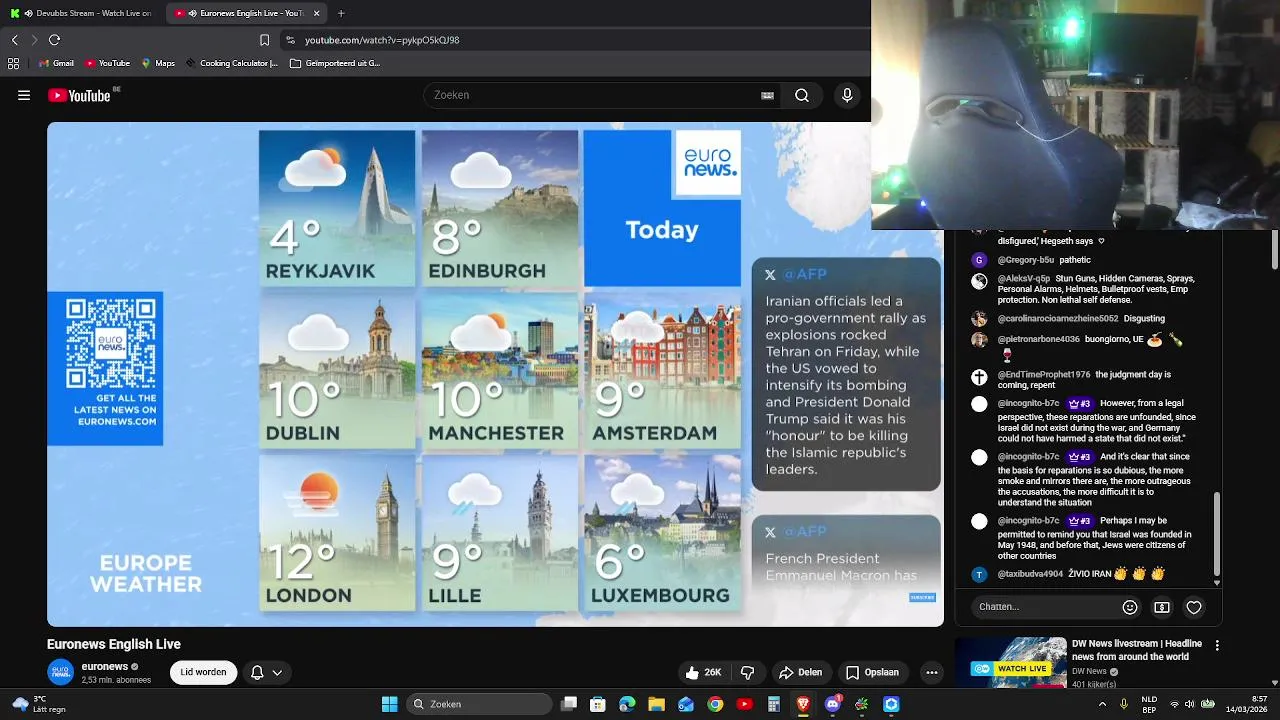
Task: Open Cooking Calculator bookmark
Action: [232, 63]
